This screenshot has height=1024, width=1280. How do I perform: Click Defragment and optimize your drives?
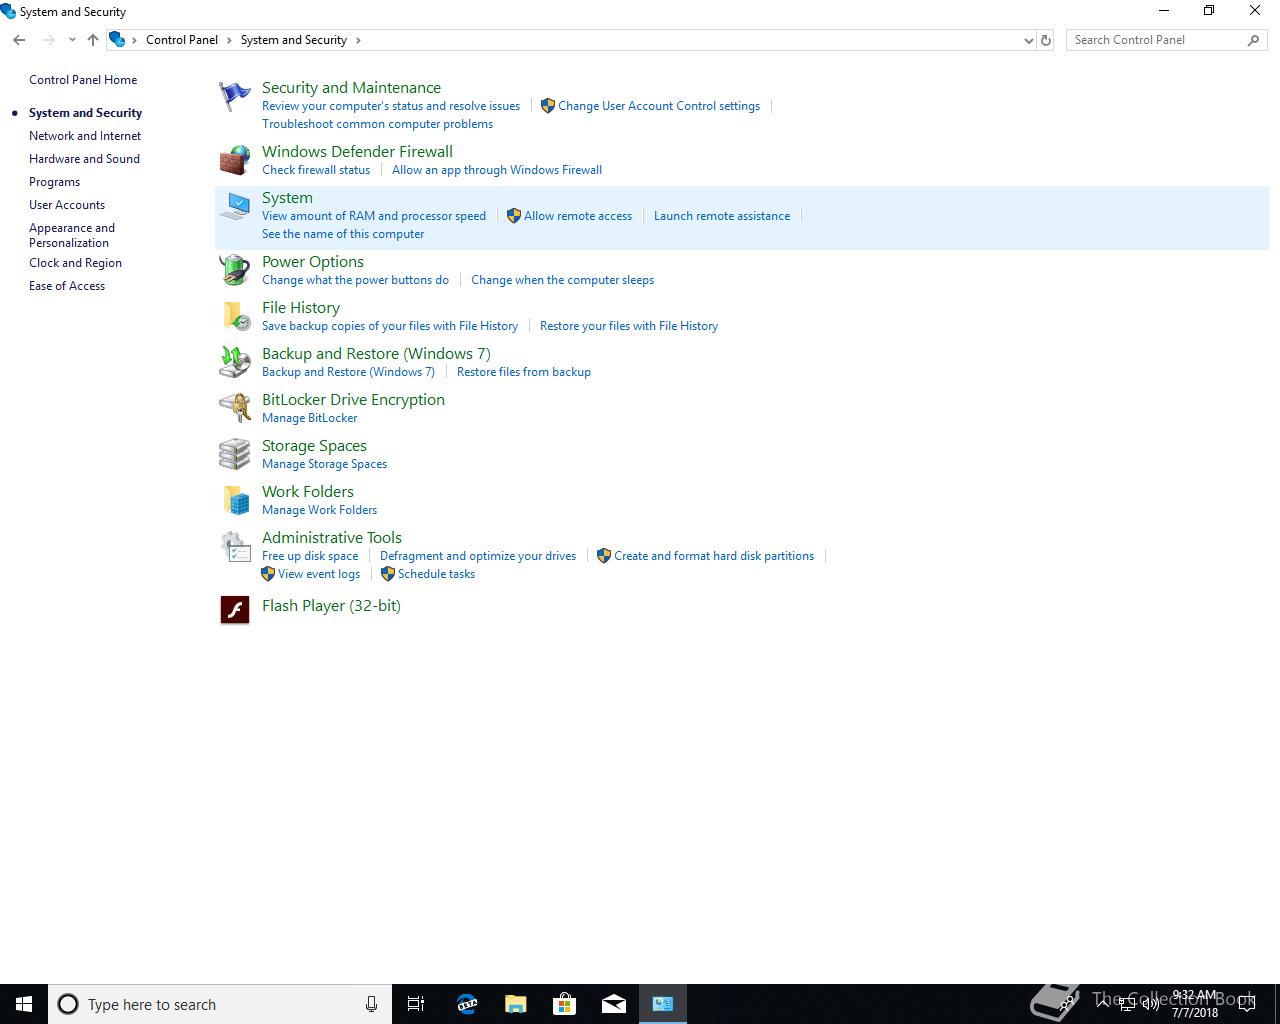[478, 556]
